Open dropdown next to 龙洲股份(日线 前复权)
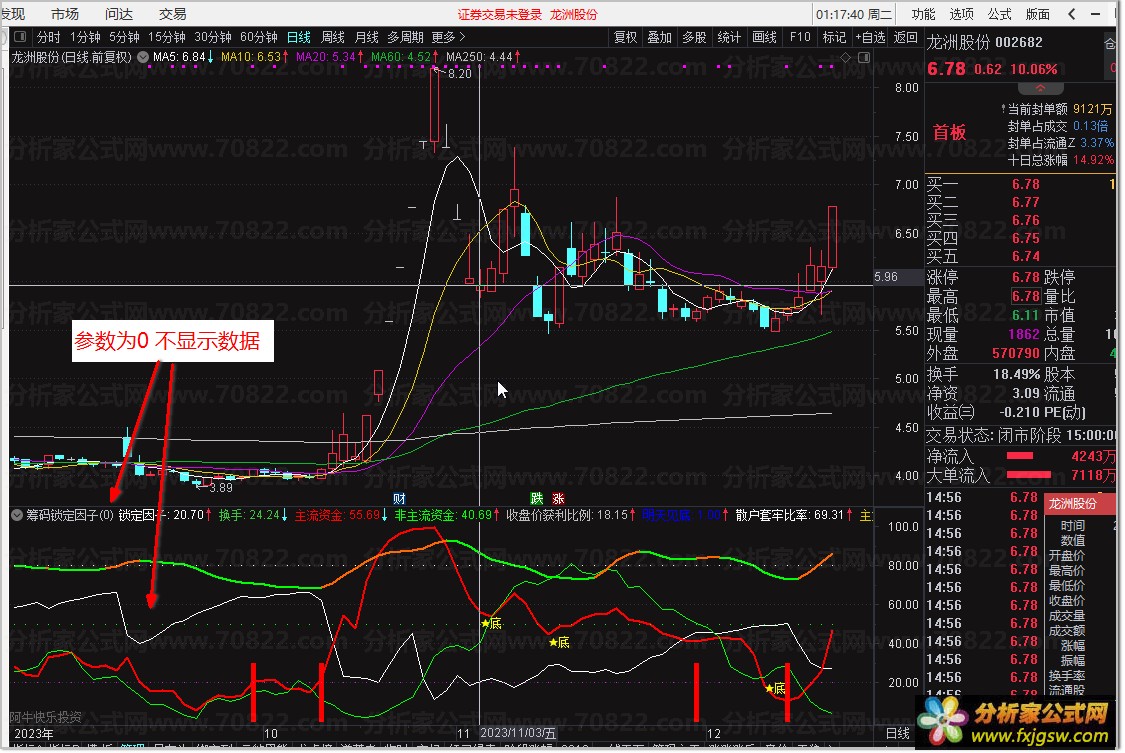1125x753 pixels. tap(143, 57)
